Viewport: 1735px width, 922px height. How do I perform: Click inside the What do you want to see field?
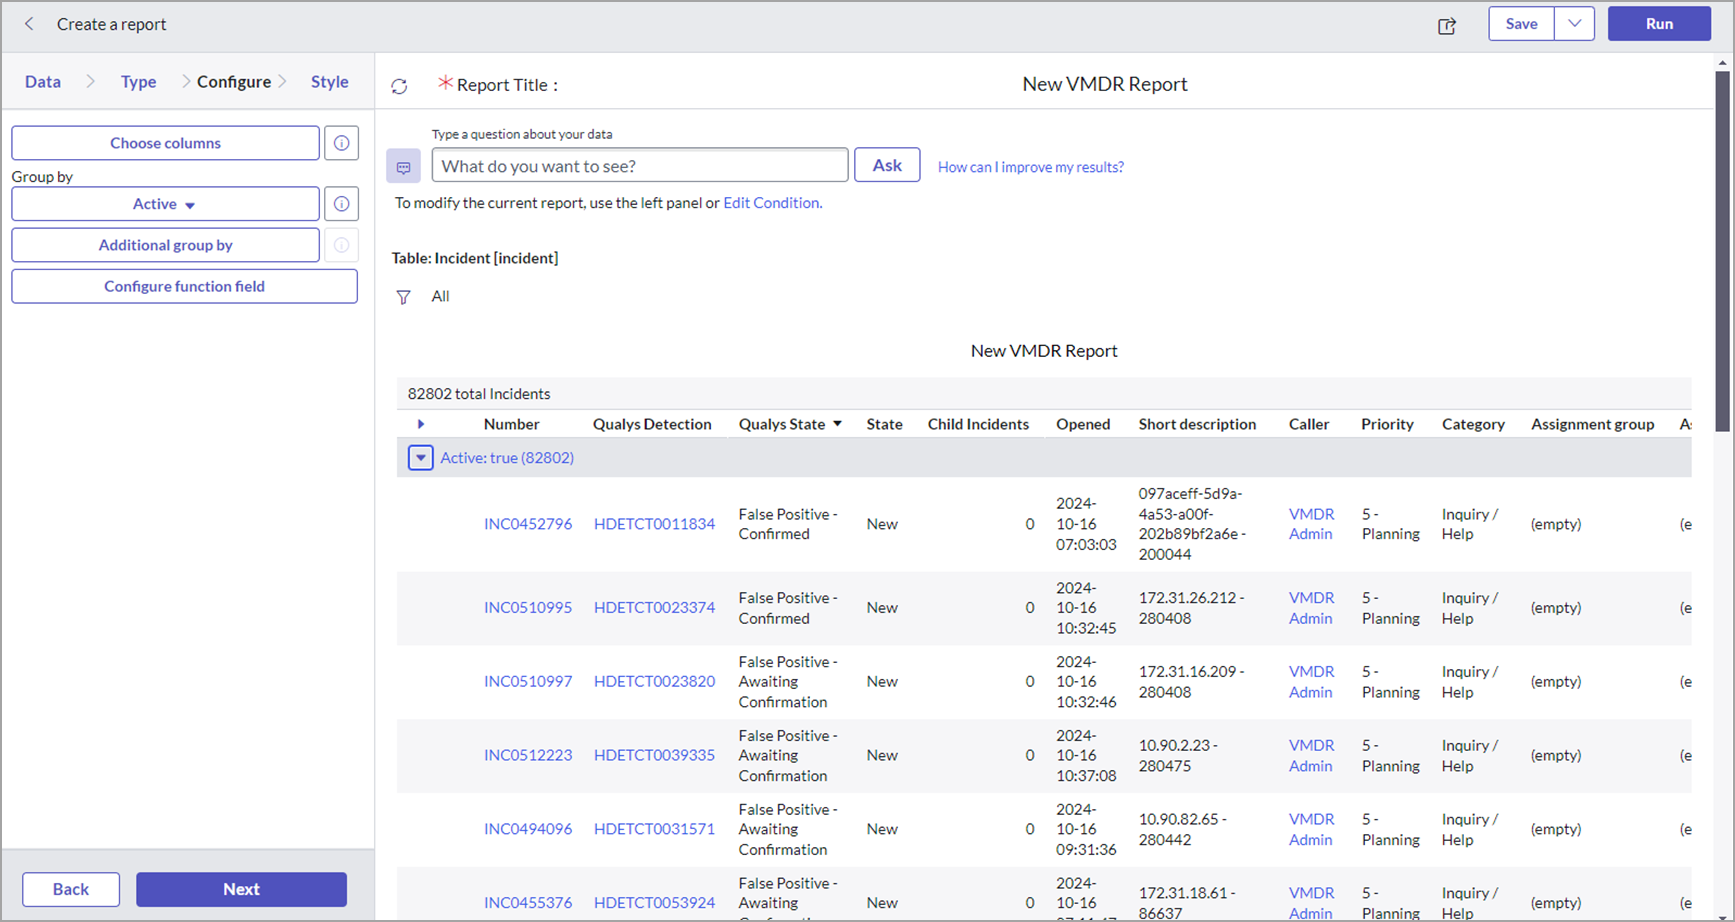pyautogui.click(x=640, y=165)
